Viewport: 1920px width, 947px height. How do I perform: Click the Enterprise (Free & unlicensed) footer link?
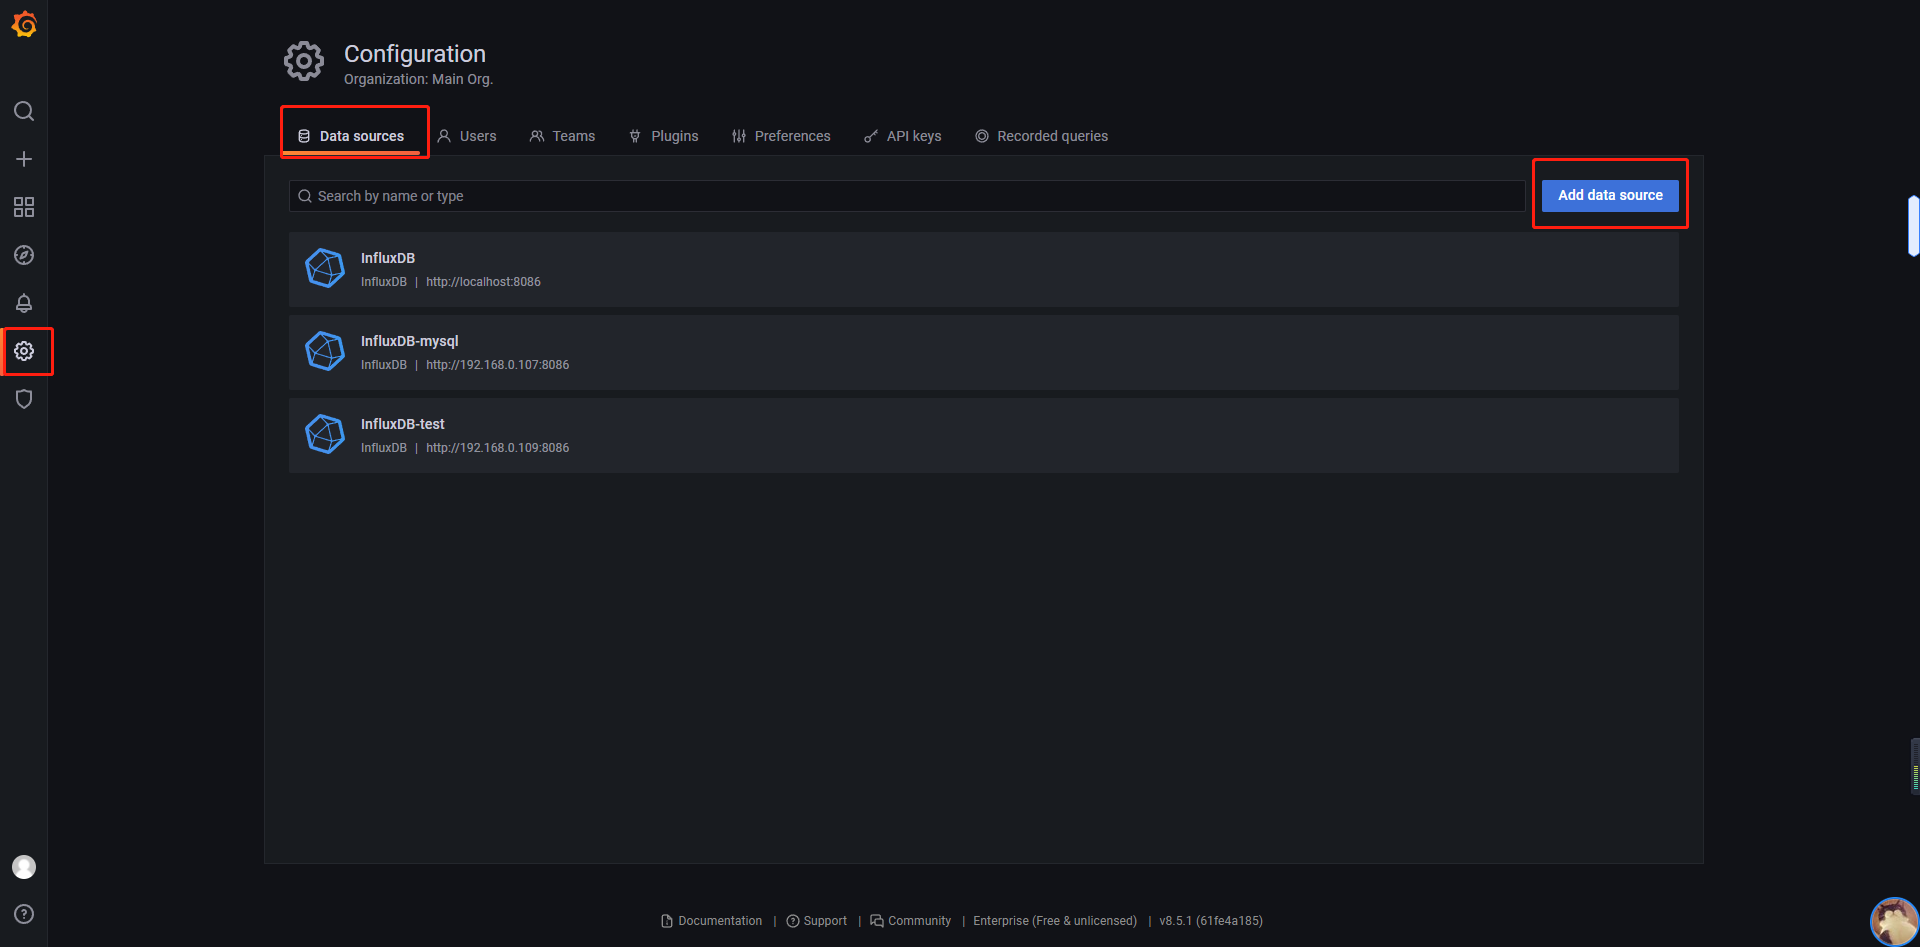[x=1055, y=921]
